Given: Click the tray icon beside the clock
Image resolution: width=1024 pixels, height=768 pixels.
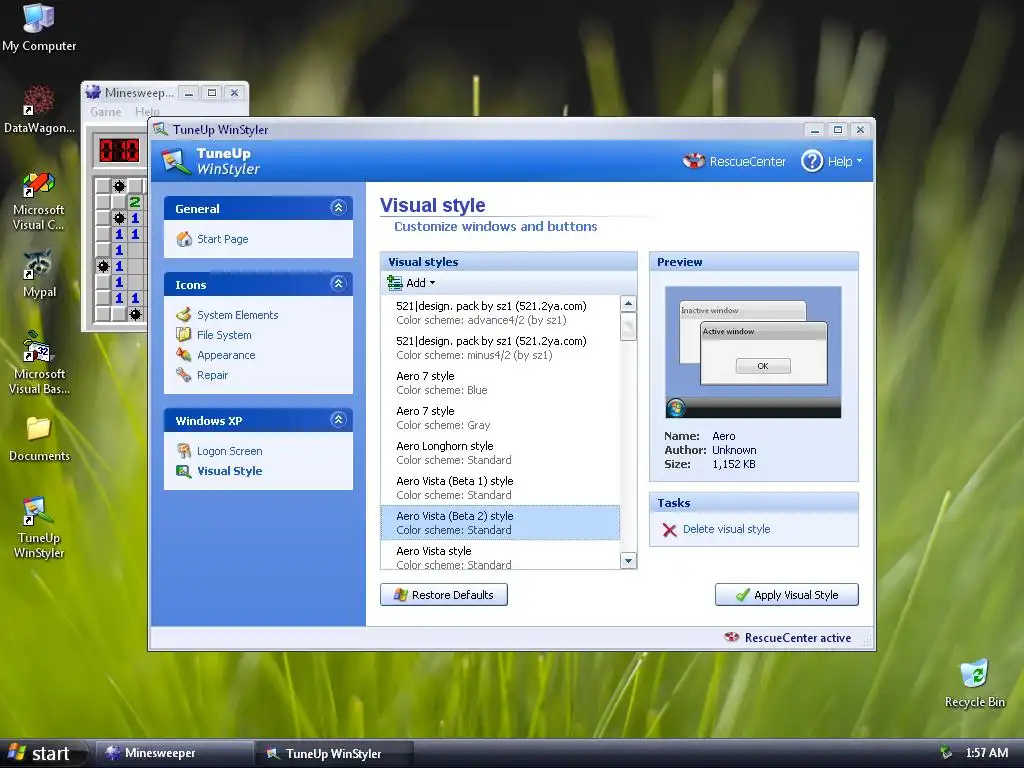Looking at the screenshot, I should (945, 752).
